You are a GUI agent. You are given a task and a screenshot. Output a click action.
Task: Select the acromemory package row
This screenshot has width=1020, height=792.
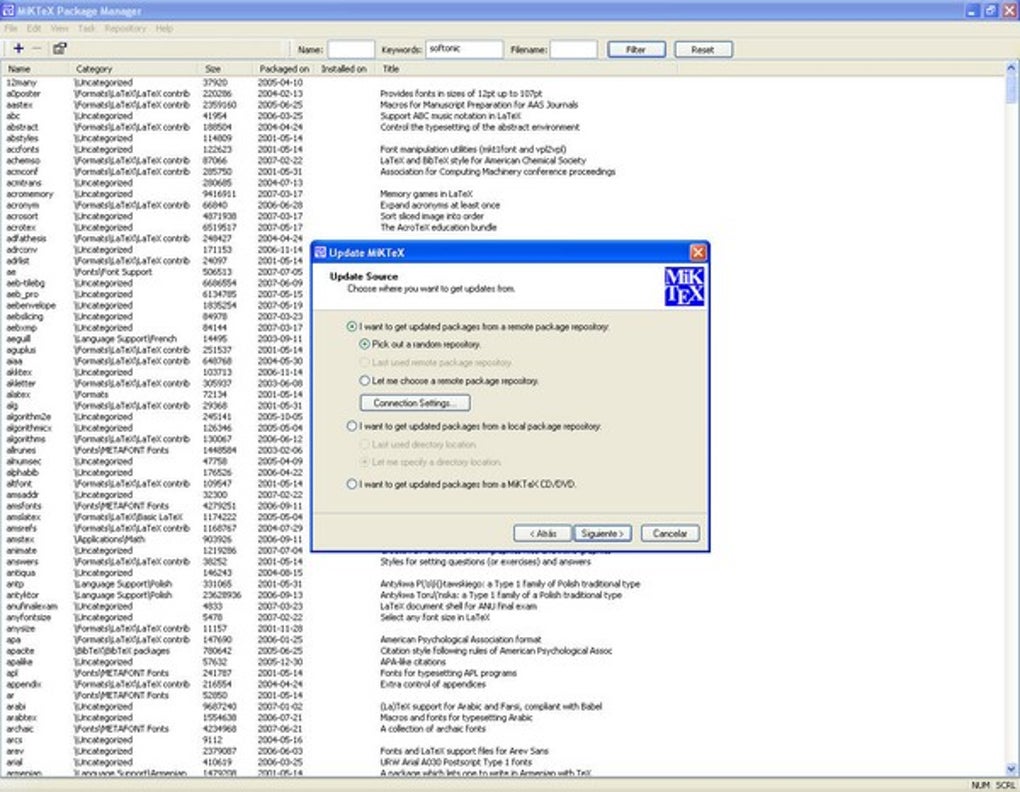pos(503,194)
